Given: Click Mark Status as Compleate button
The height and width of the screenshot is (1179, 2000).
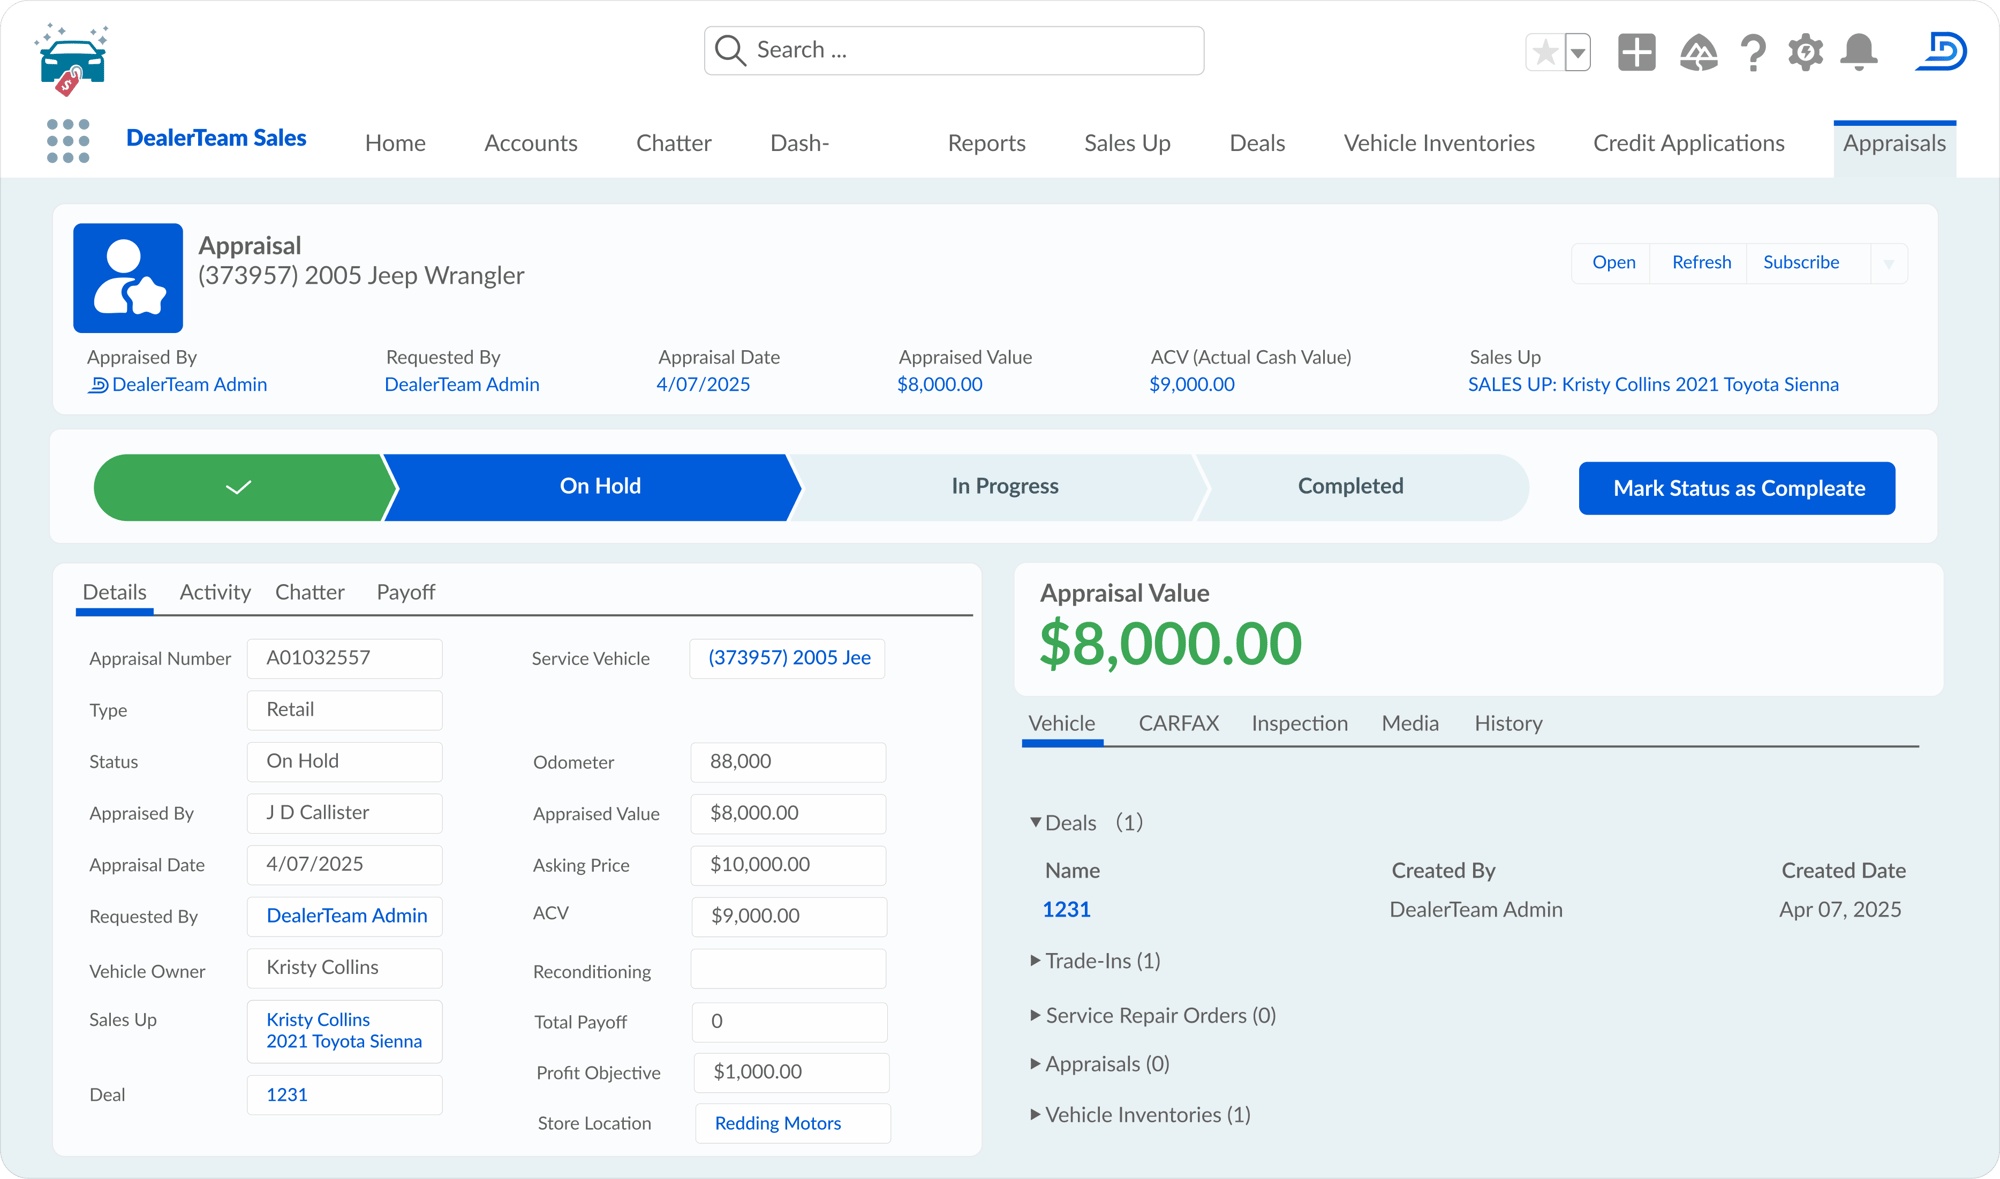Looking at the screenshot, I should click(x=1737, y=488).
